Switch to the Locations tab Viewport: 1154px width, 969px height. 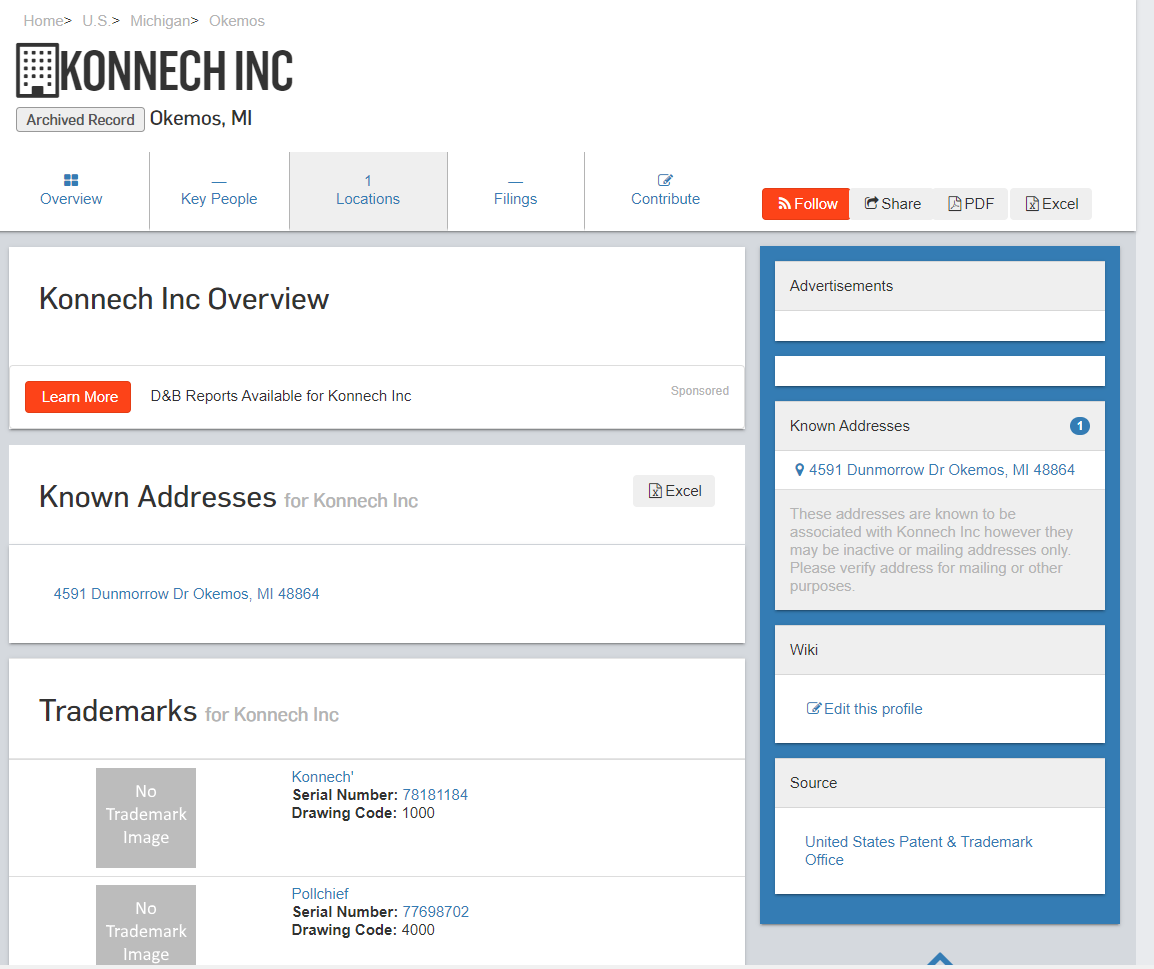click(368, 191)
